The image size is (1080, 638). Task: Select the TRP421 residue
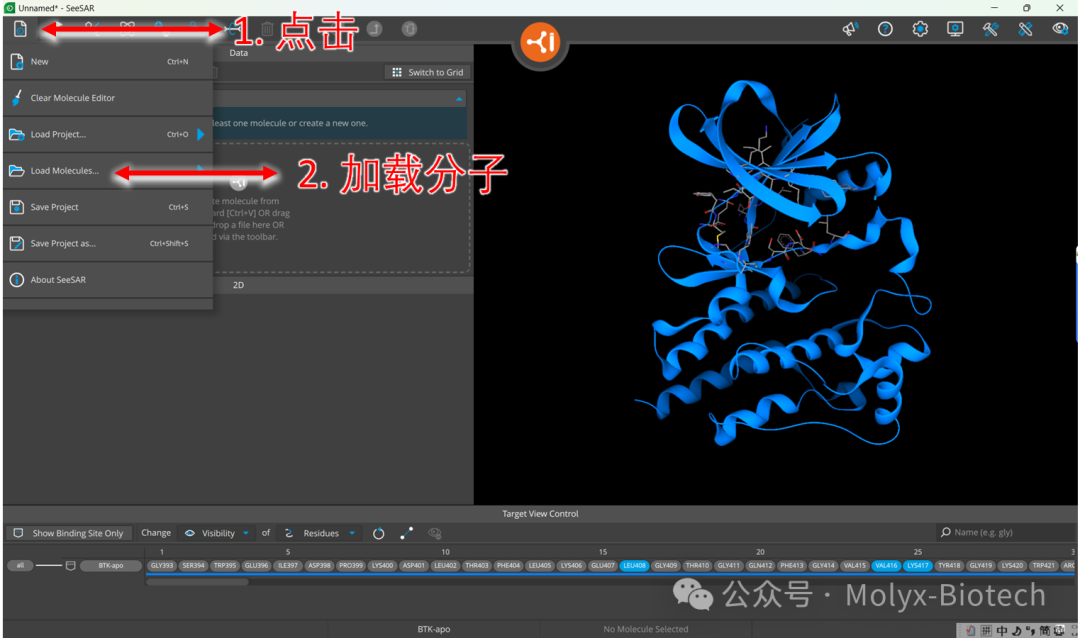pyautogui.click(x=1043, y=566)
